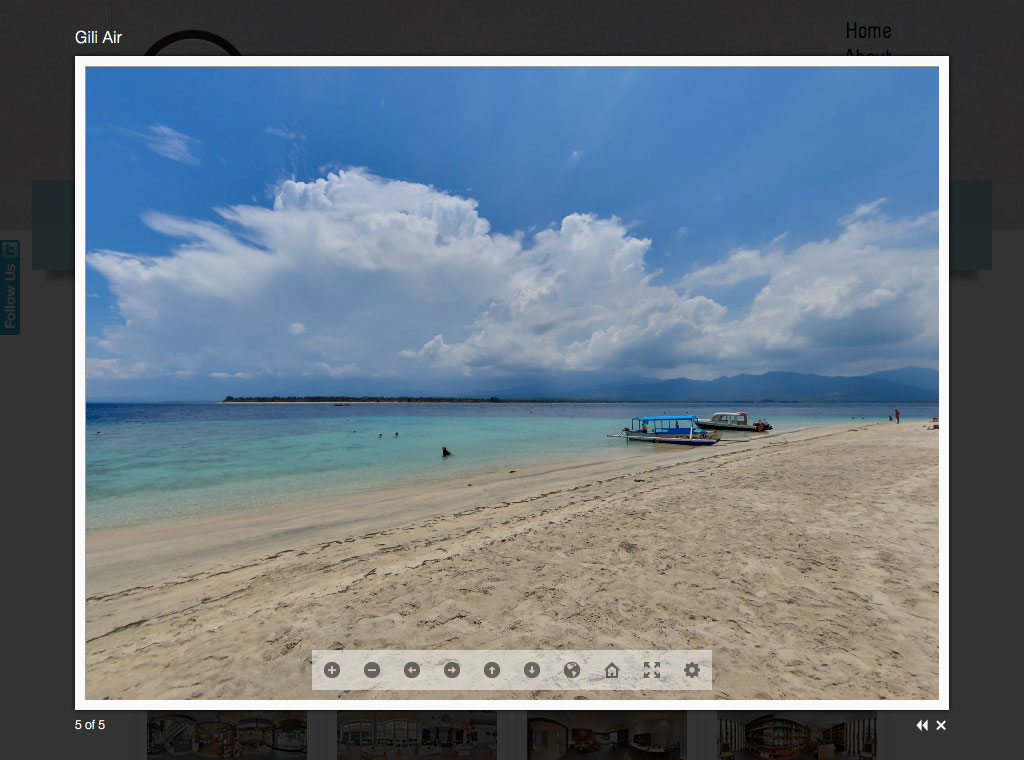Zoom in the panorama with plus icon
1024x760 pixels.
[x=332, y=670]
